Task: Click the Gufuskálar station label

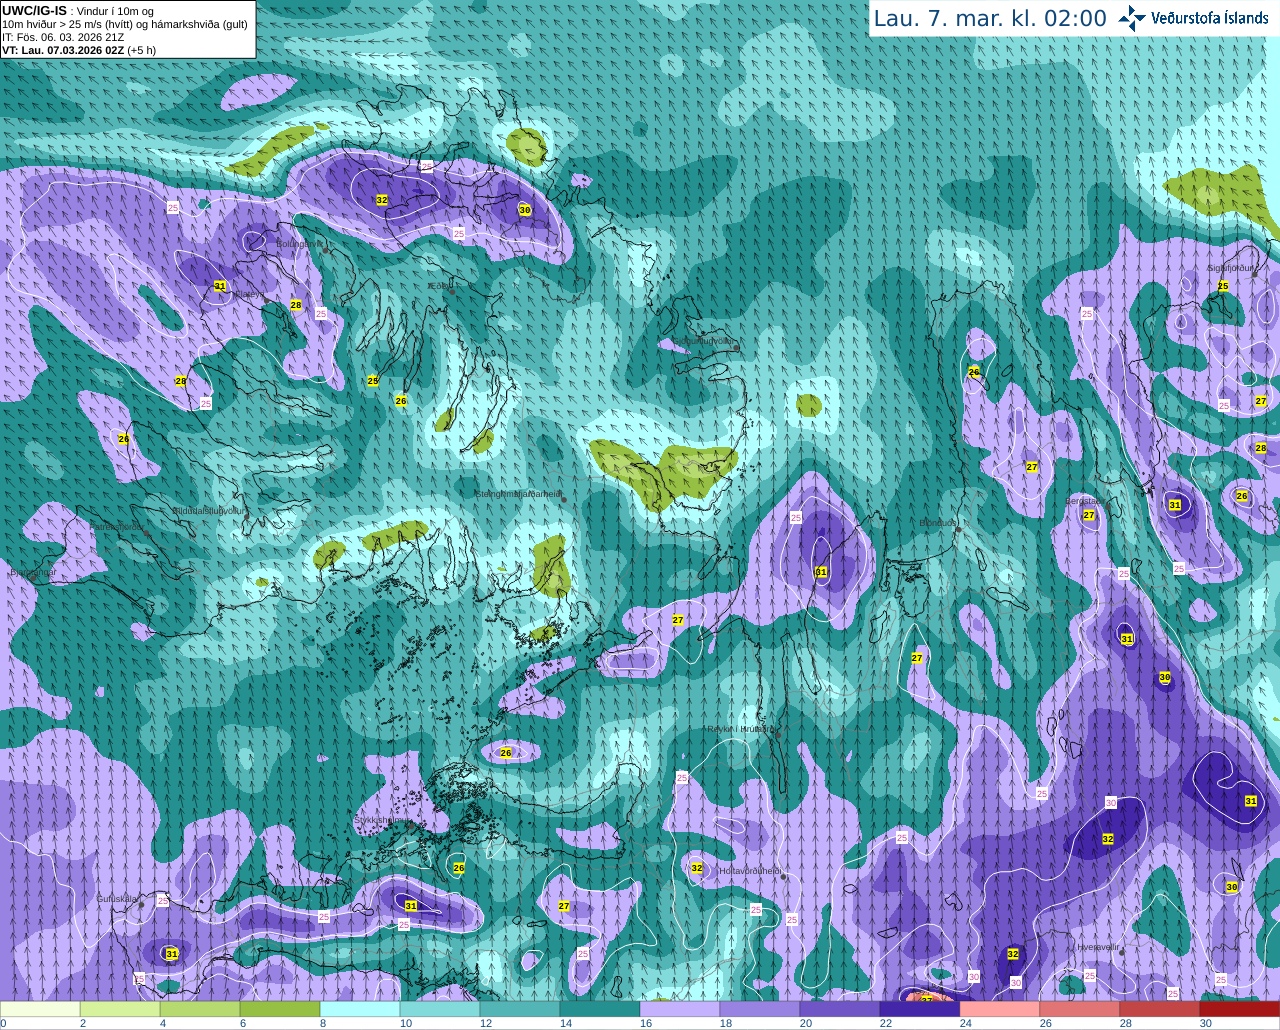Action: pos(116,899)
